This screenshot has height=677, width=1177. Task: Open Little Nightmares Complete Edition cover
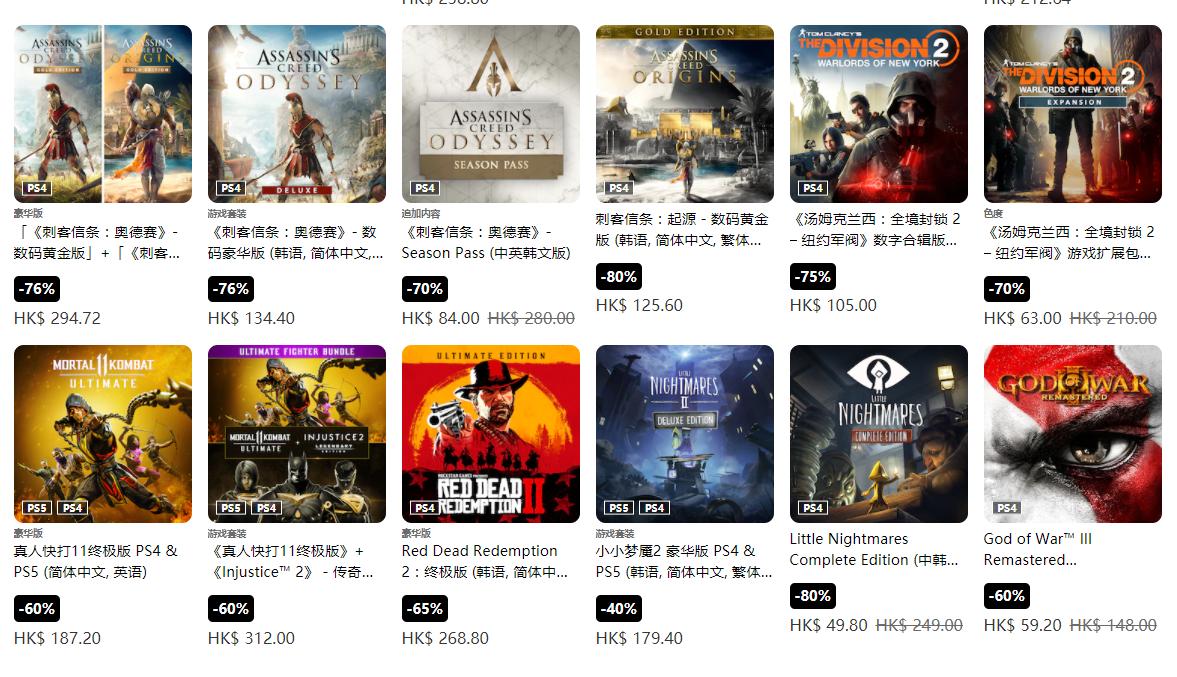click(x=878, y=434)
